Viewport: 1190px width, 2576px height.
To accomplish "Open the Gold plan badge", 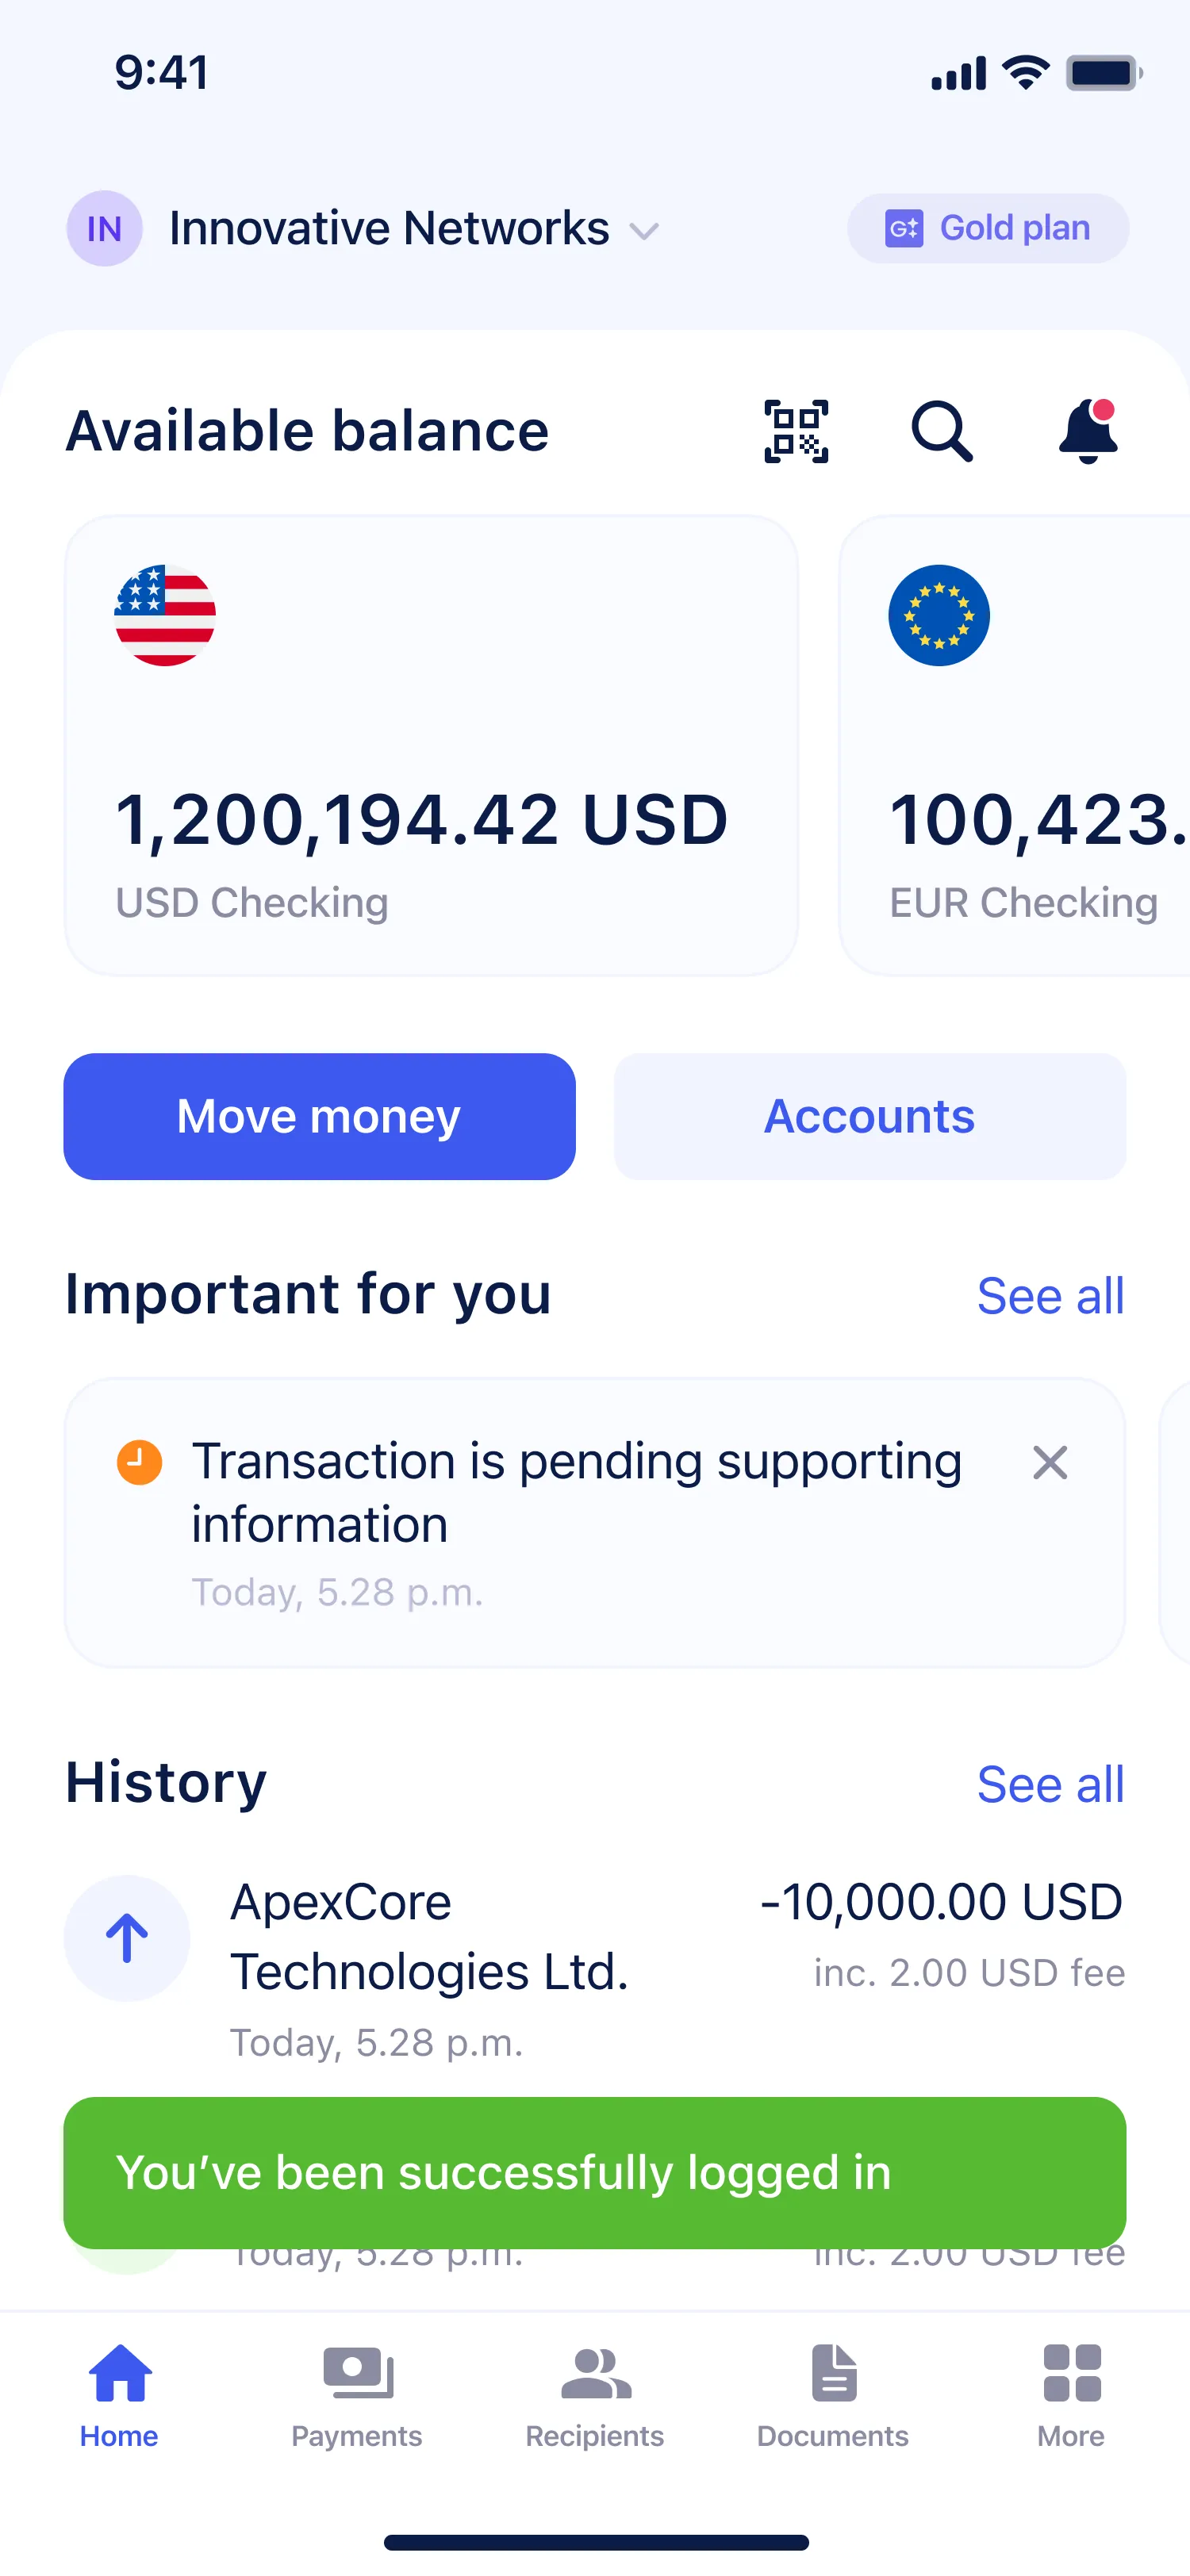I will [x=988, y=228].
